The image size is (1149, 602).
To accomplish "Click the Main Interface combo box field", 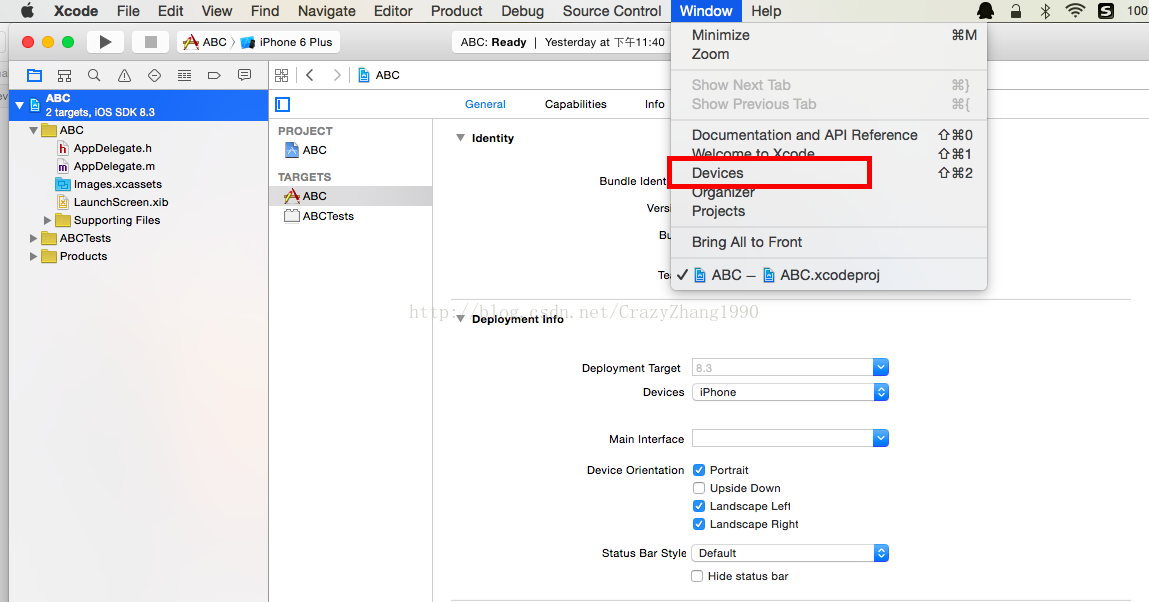I will (782, 438).
